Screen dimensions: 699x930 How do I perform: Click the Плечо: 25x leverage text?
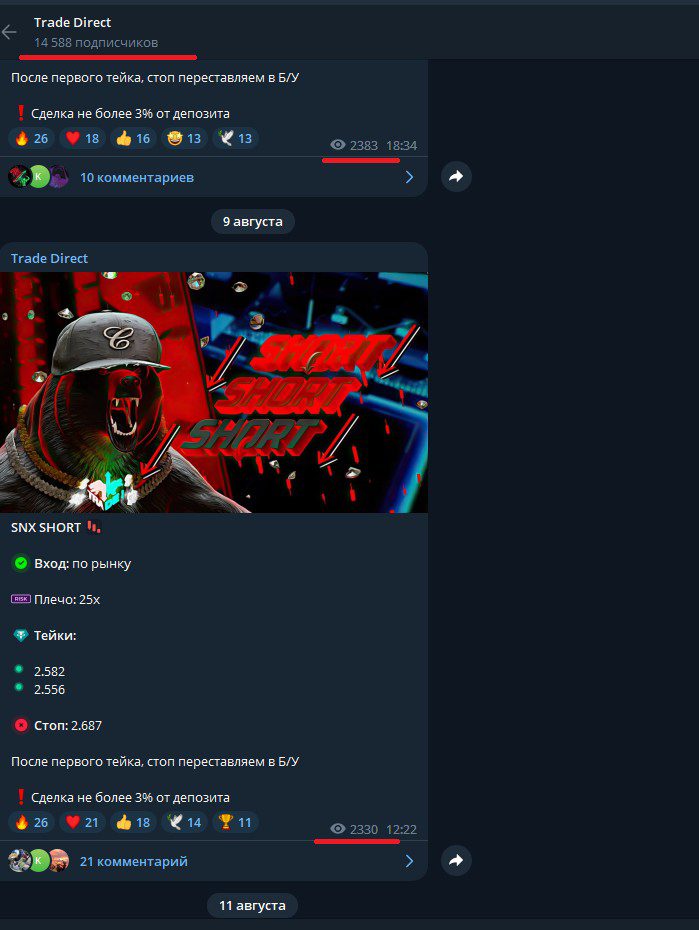pyautogui.click(x=67, y=600)
